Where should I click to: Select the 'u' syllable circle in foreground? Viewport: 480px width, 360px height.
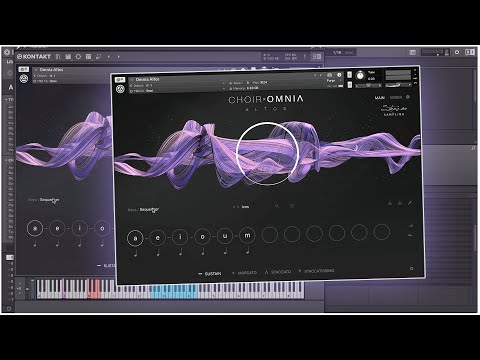pos(225,236)
